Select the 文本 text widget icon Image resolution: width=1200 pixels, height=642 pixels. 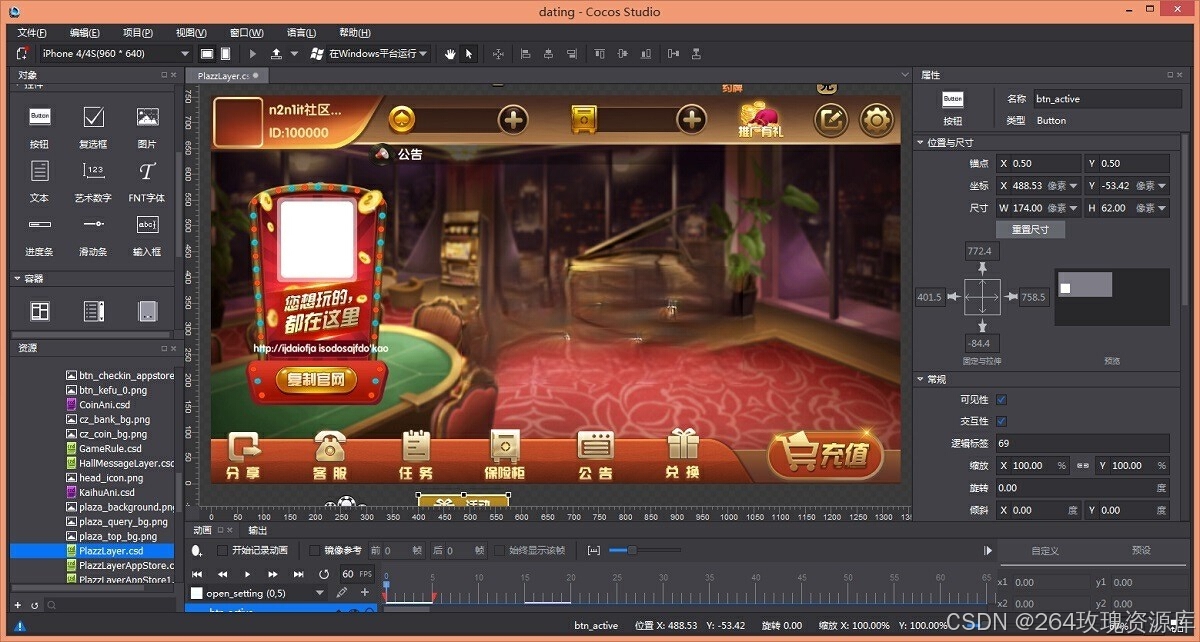coord(39,171)
